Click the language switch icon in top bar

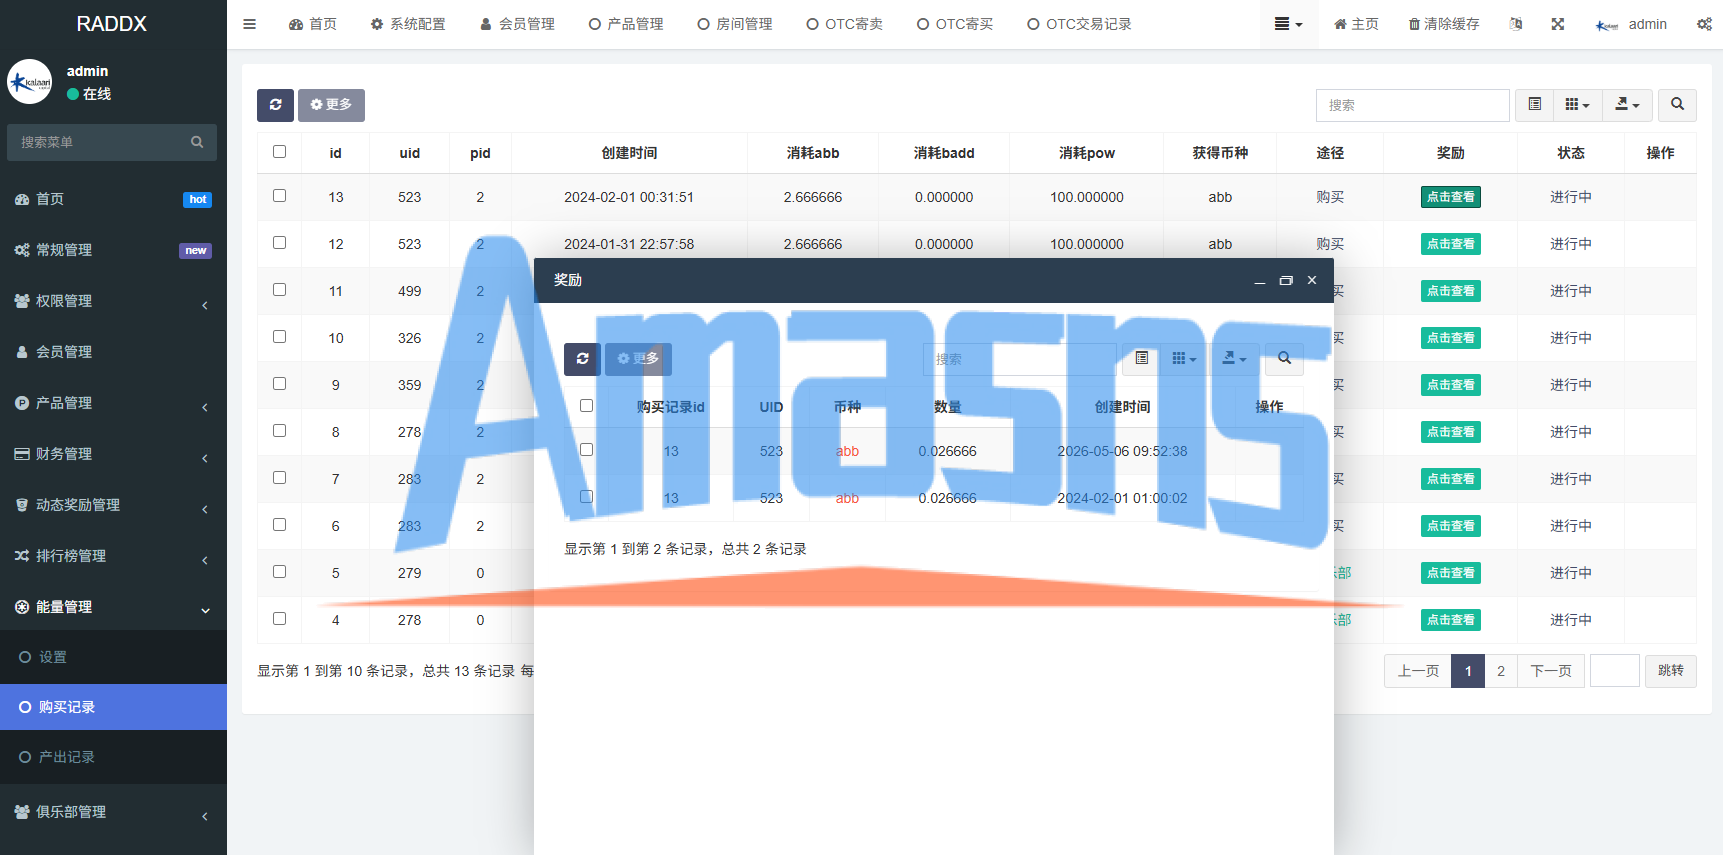(1516, 24)
